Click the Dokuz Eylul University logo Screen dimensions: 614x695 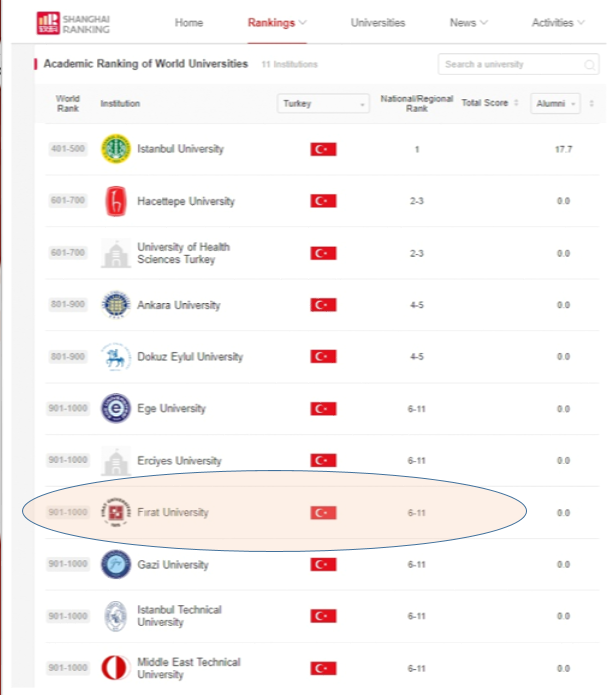pyautogui.click(x=116, y=356)
